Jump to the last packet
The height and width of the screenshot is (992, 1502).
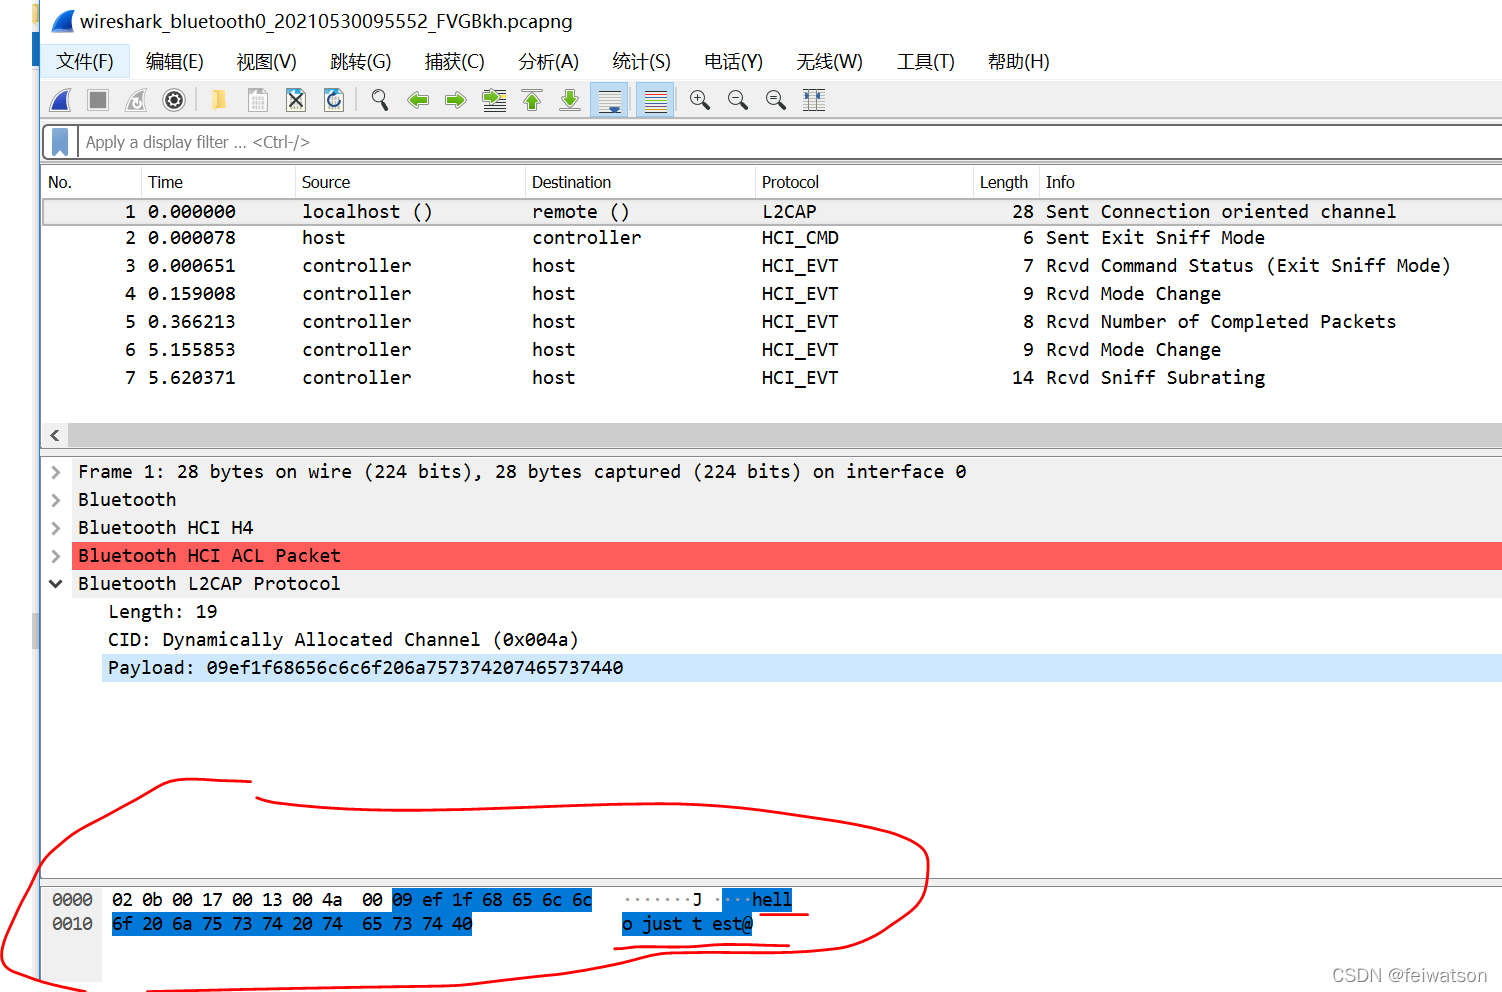tap(570, 100)
